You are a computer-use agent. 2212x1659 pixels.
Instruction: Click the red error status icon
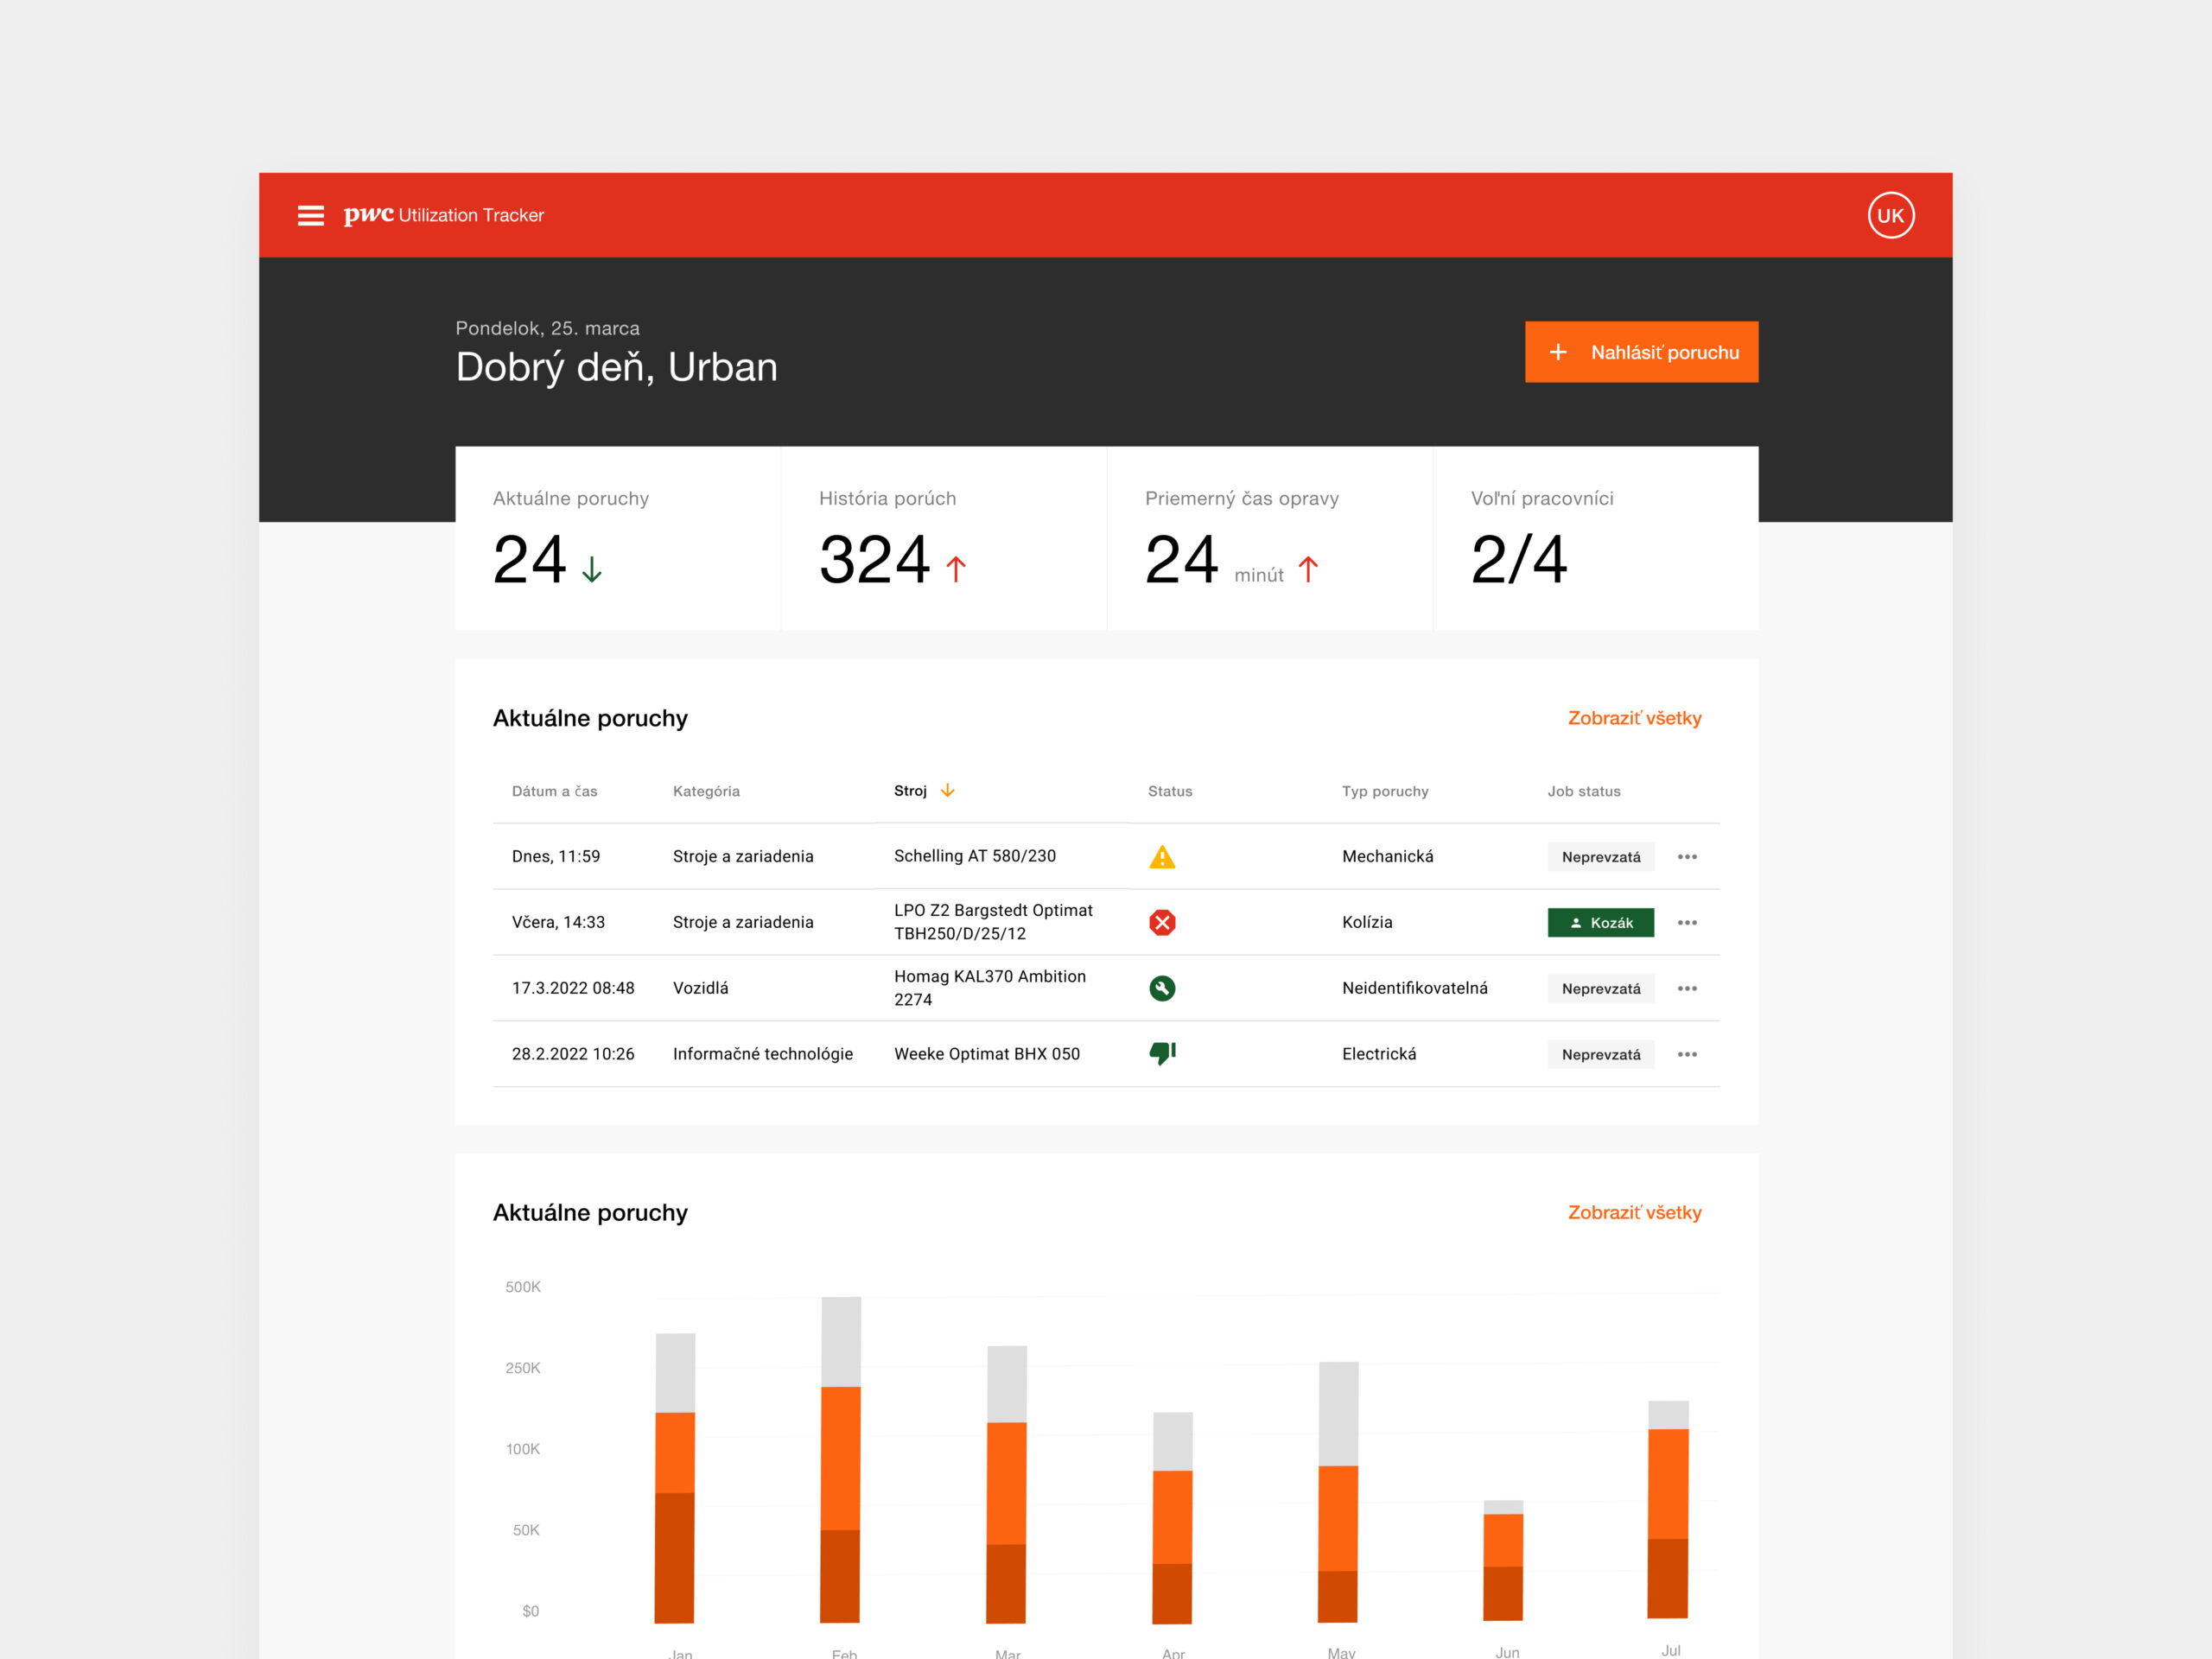click(x=1161, y=922)
